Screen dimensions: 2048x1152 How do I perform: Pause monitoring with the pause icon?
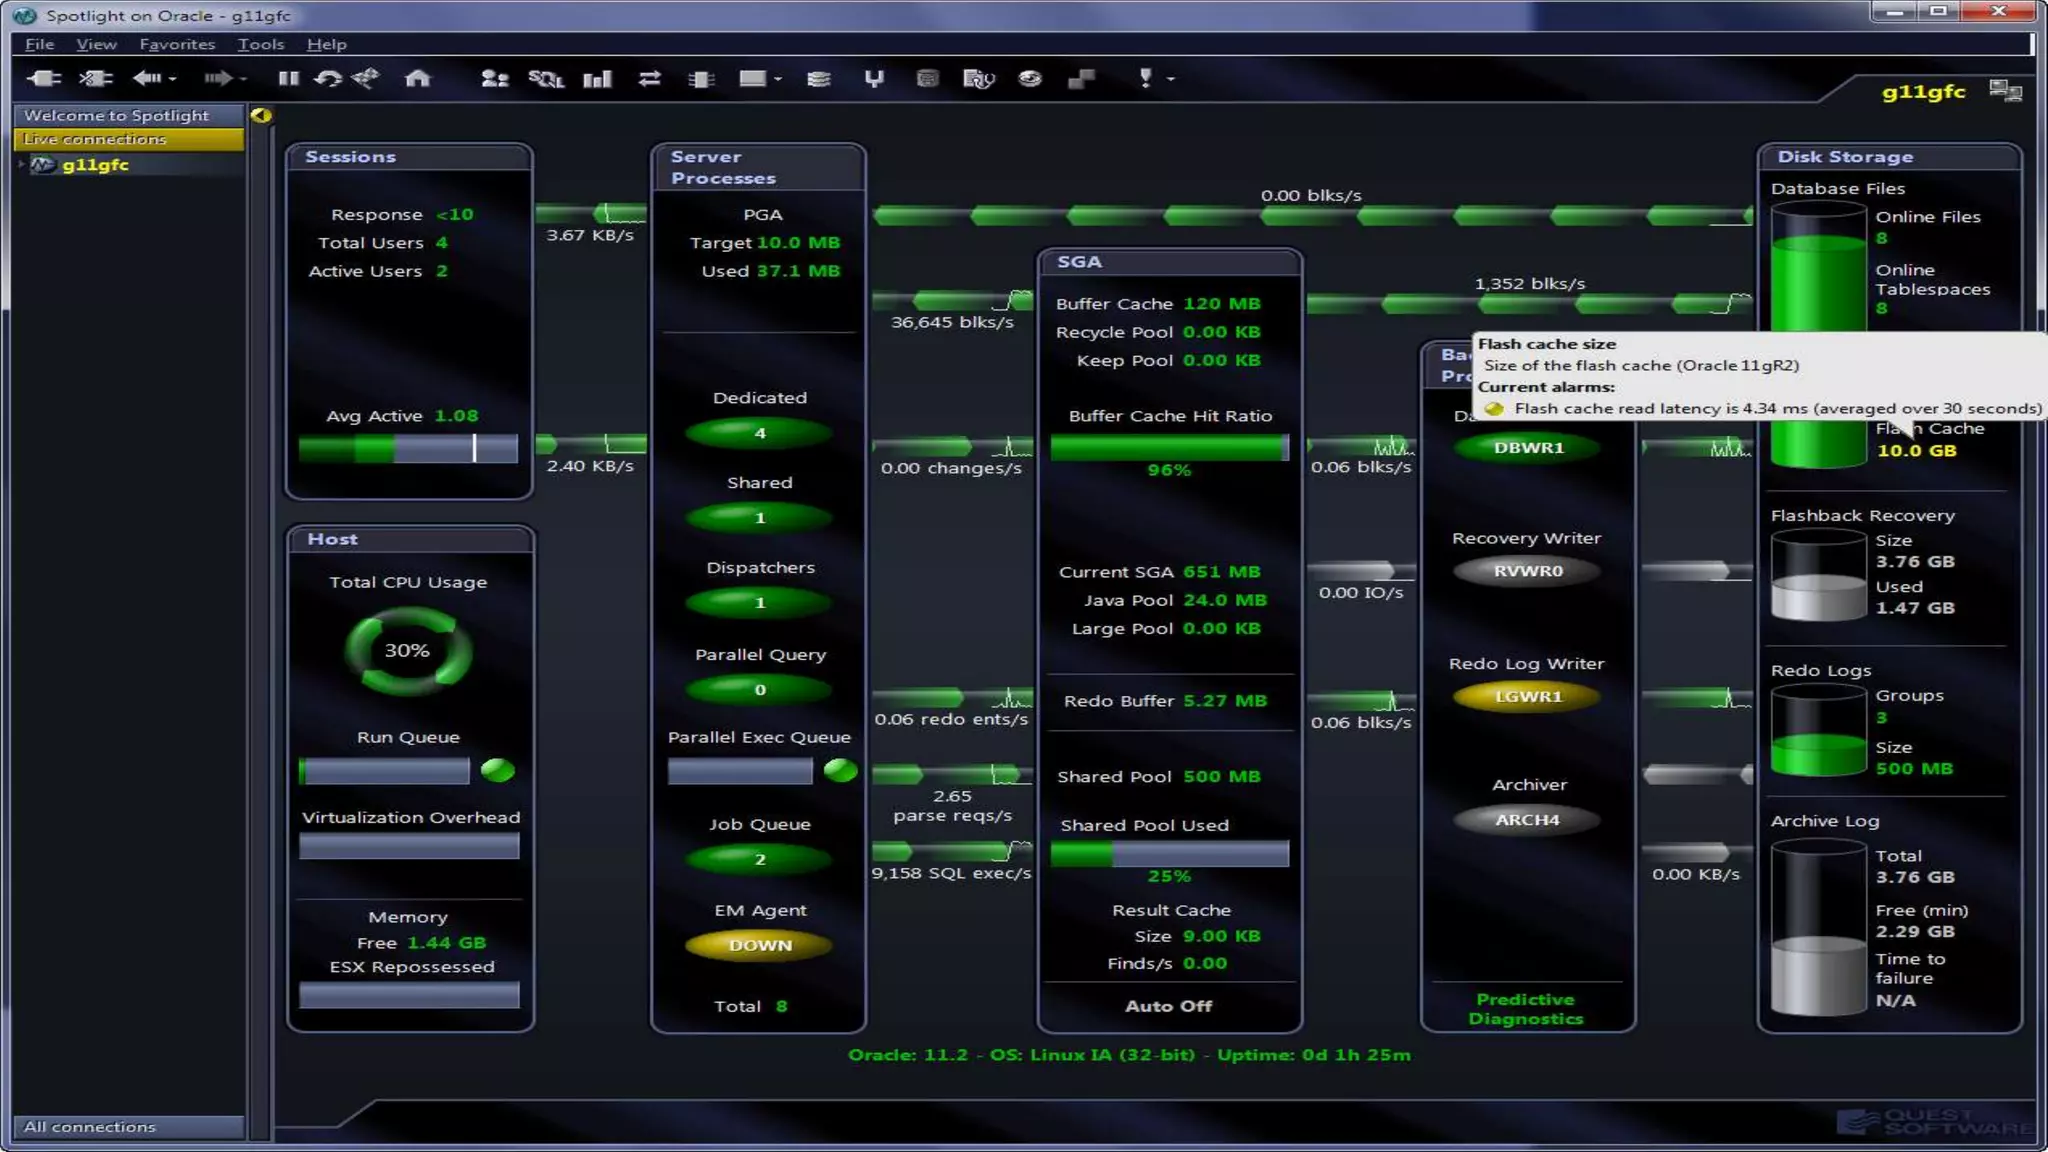tap(288, 78)
